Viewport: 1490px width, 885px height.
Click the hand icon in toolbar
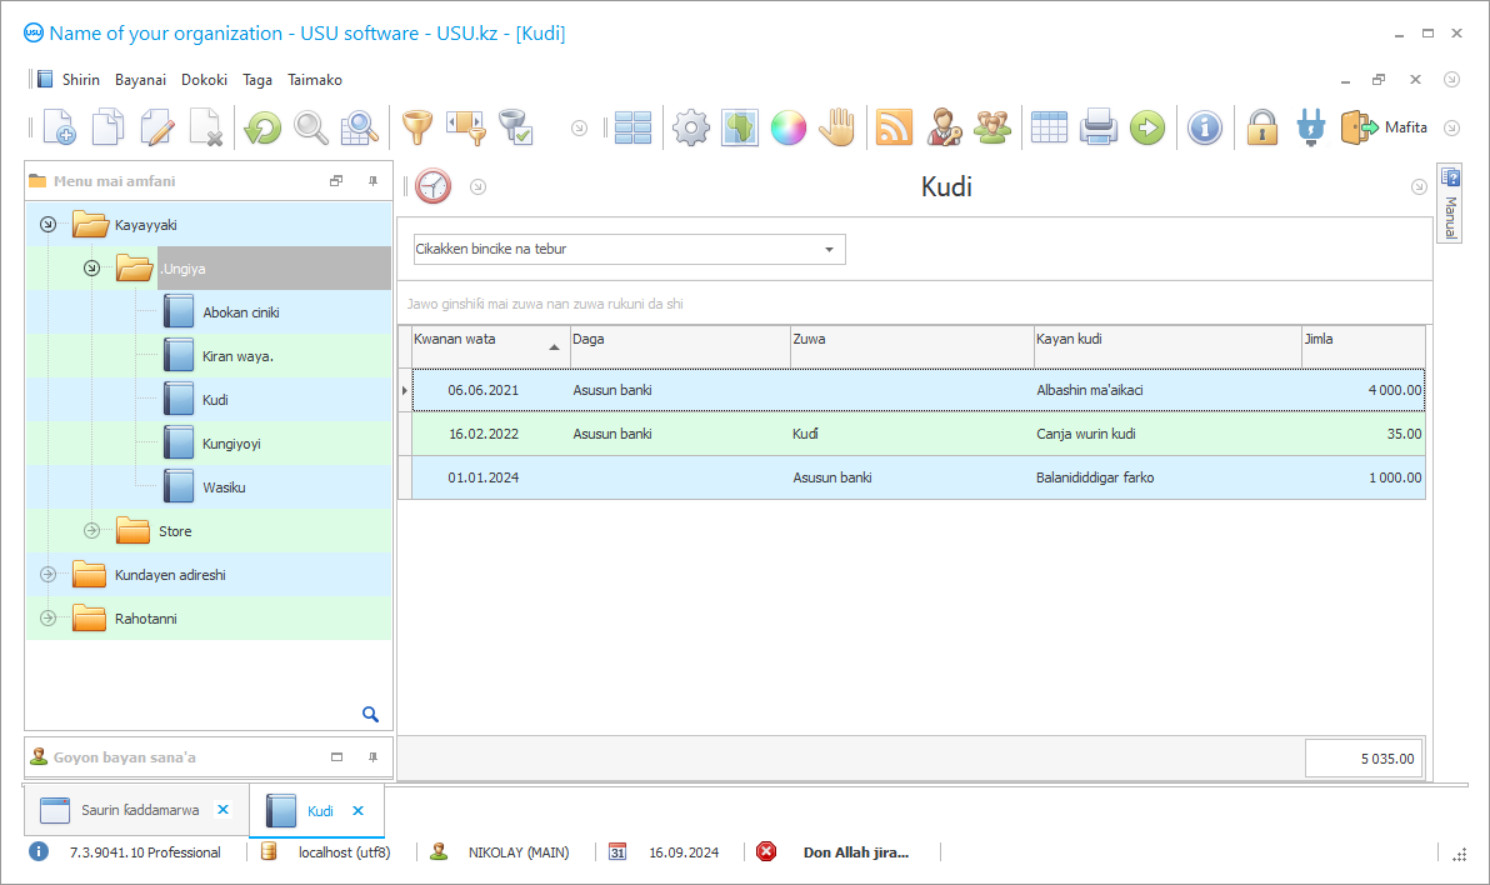tap(837, 128)
